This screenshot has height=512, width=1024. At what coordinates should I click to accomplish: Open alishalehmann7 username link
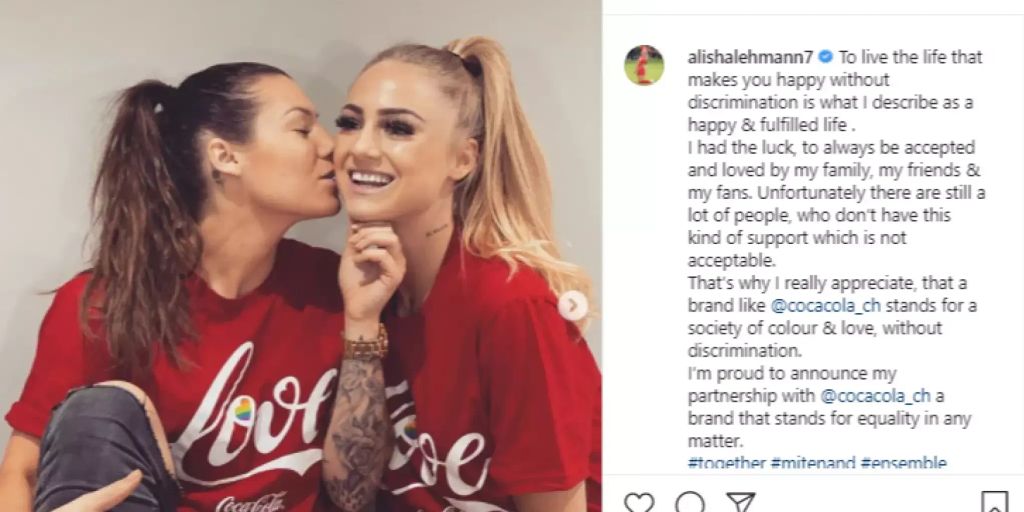(x=750, y=57)
